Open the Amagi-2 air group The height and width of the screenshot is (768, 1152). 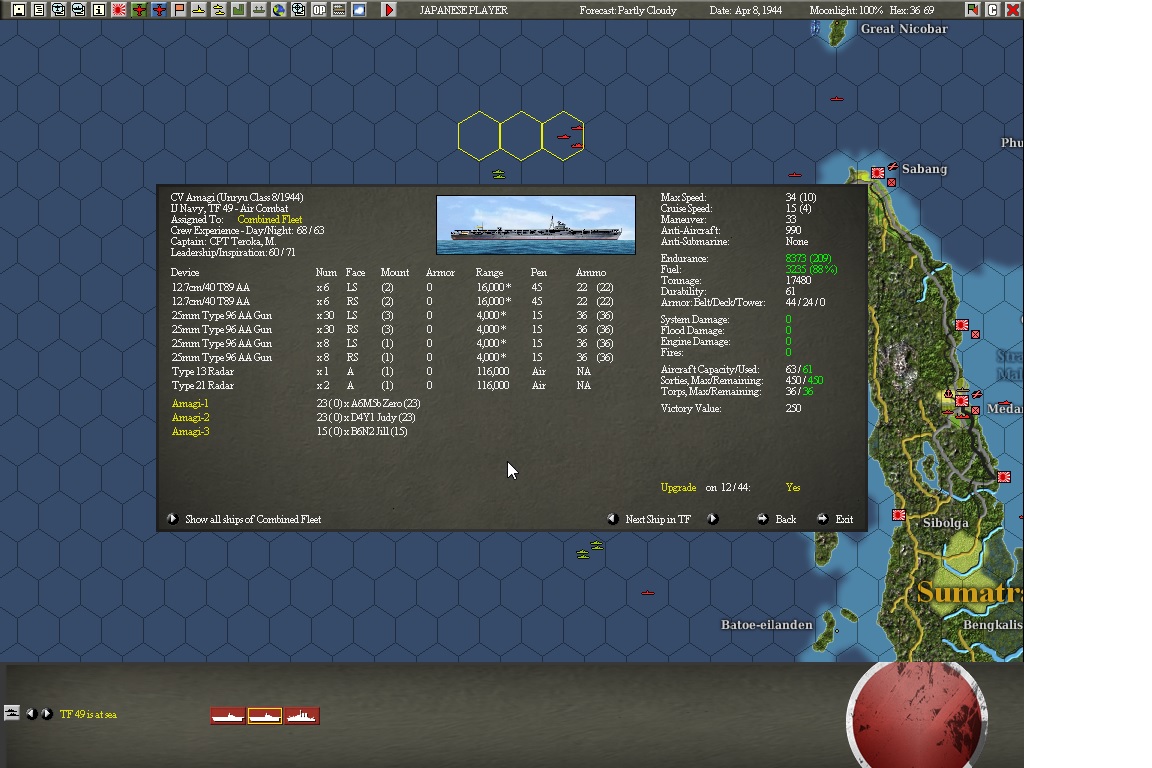(190, 417)
